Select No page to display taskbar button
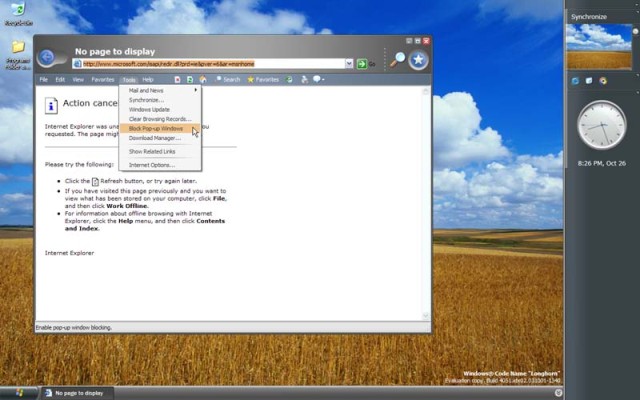This screenshot has height=400, width=640. (78, 393)
